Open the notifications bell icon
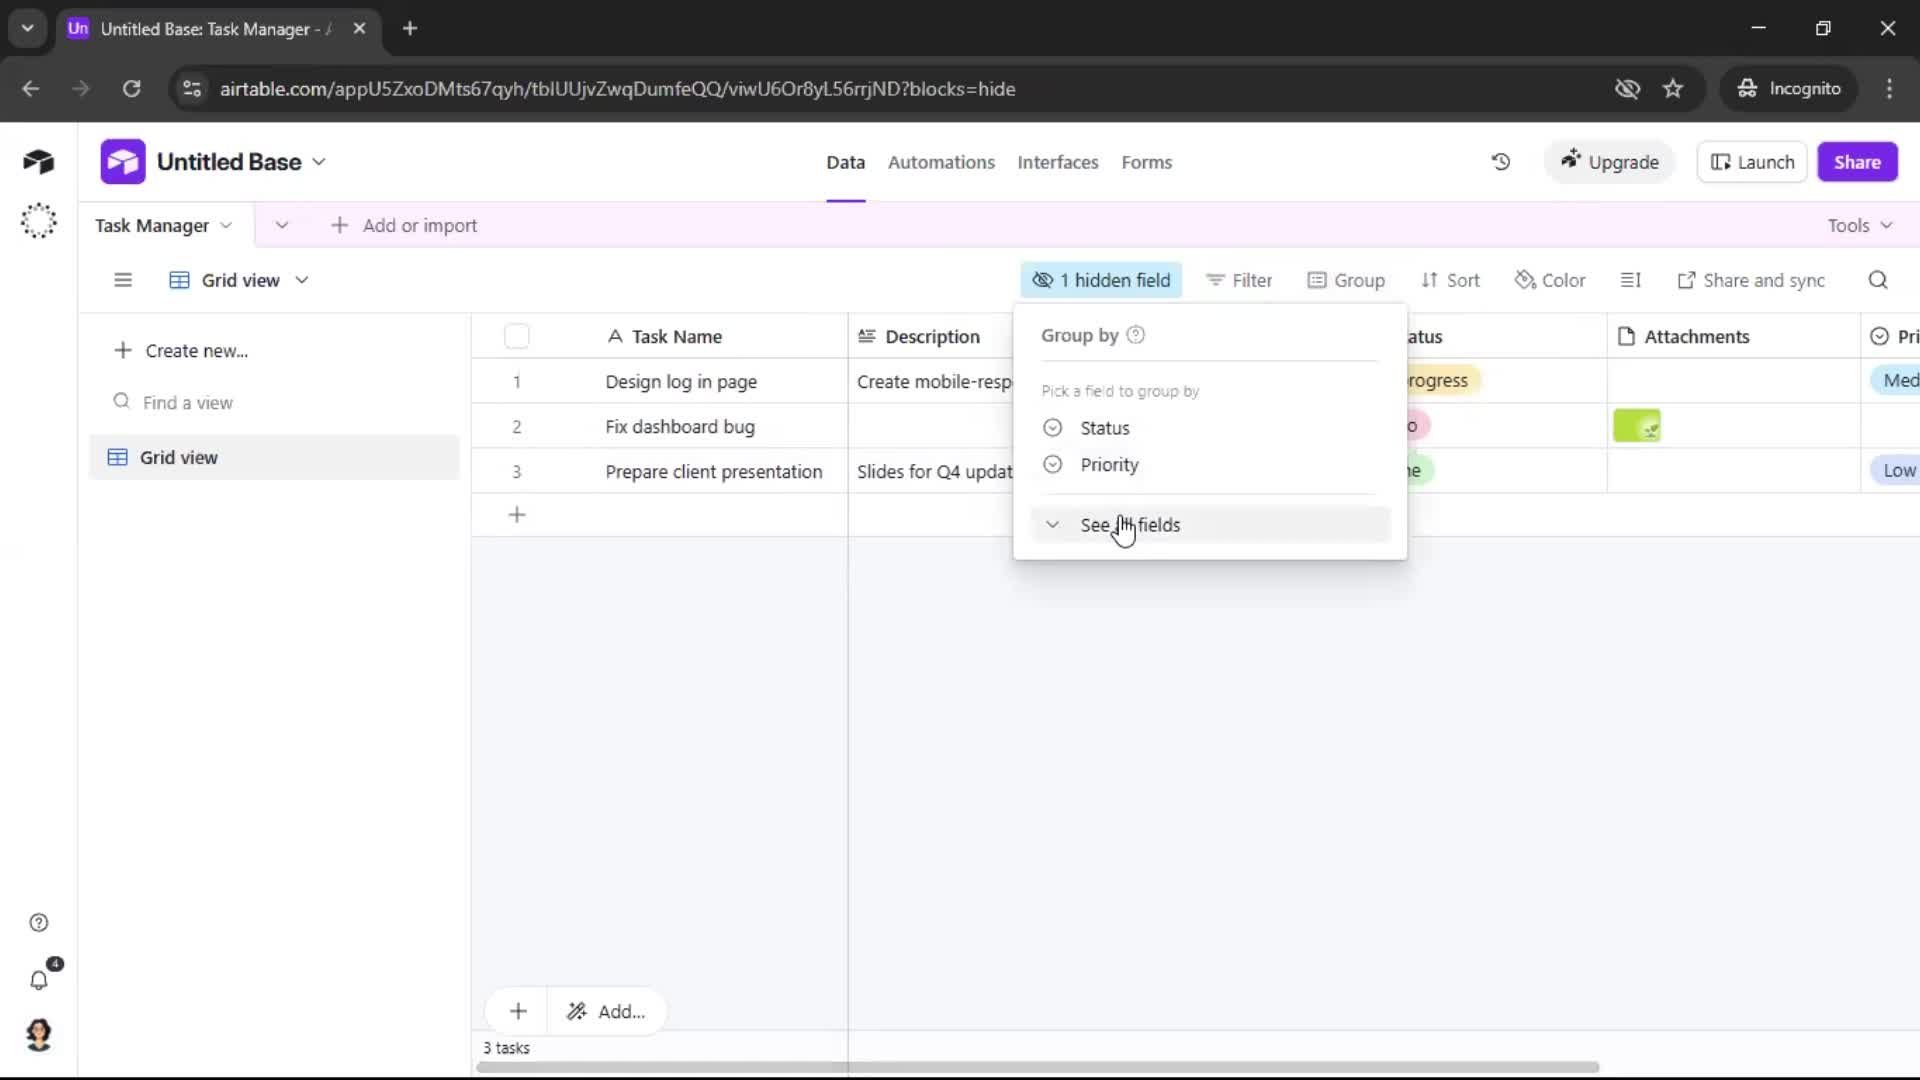 point(38,980)
